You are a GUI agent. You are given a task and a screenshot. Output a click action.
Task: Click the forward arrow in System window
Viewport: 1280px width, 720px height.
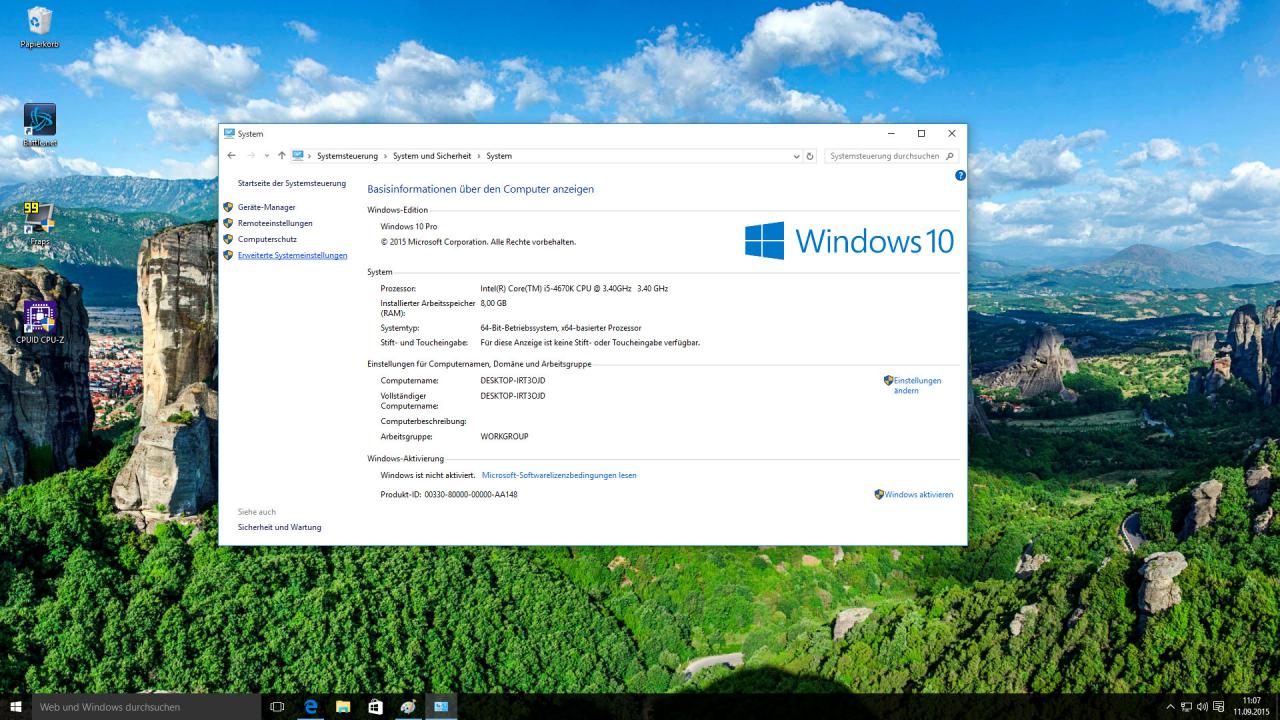pos(251,156)
